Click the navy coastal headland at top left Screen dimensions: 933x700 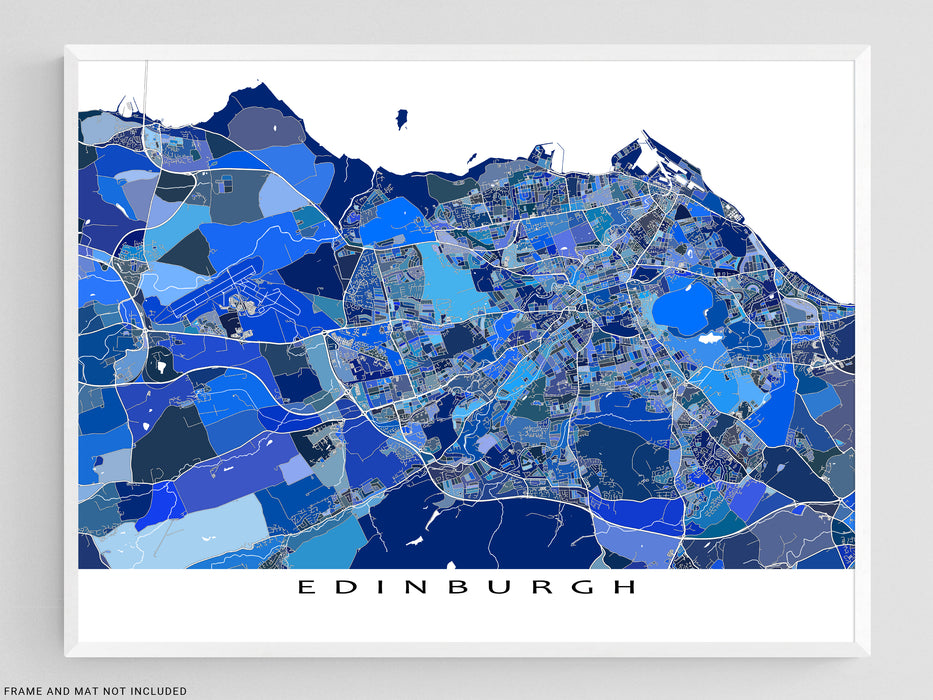click(x=248, y=98)
